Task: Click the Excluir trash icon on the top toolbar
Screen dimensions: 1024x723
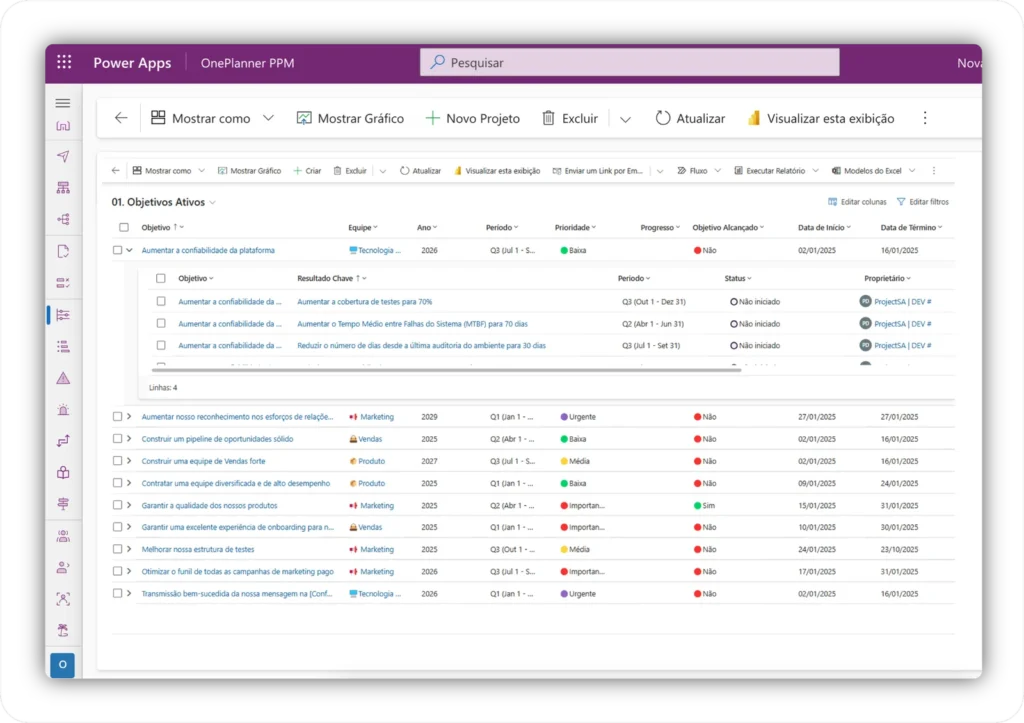Action: tap(551, 118)
